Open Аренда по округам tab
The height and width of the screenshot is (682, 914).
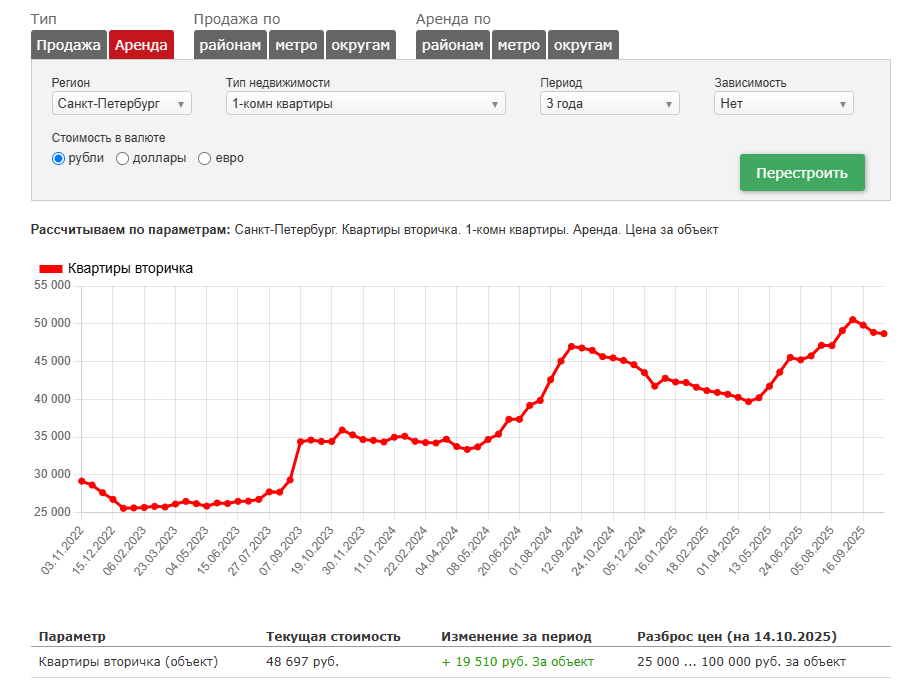(x=583, y=45)
